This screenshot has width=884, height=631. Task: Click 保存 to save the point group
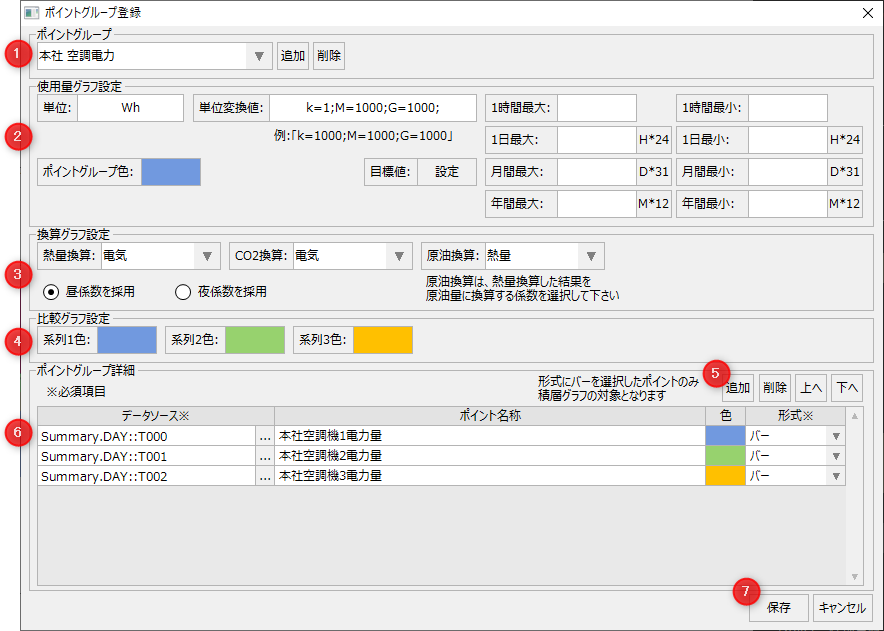[778, 608]
